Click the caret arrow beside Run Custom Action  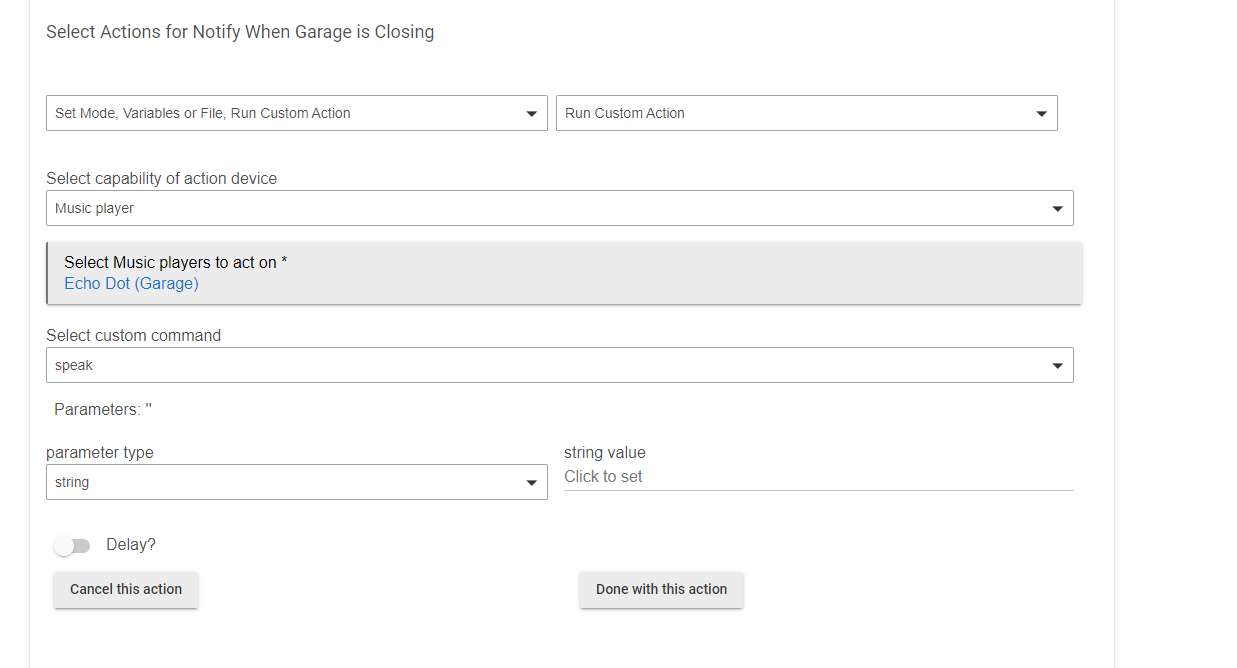(x=1041, y=114)
